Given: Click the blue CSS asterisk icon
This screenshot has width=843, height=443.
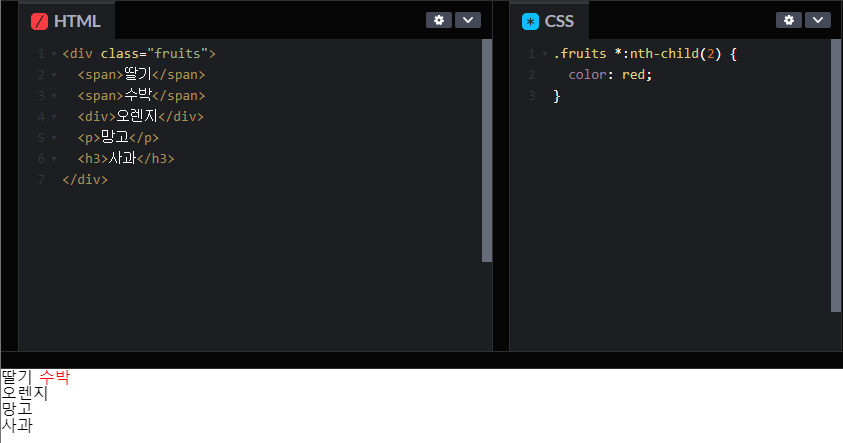Looking at the screenshot, I should (x=530, y=22).
